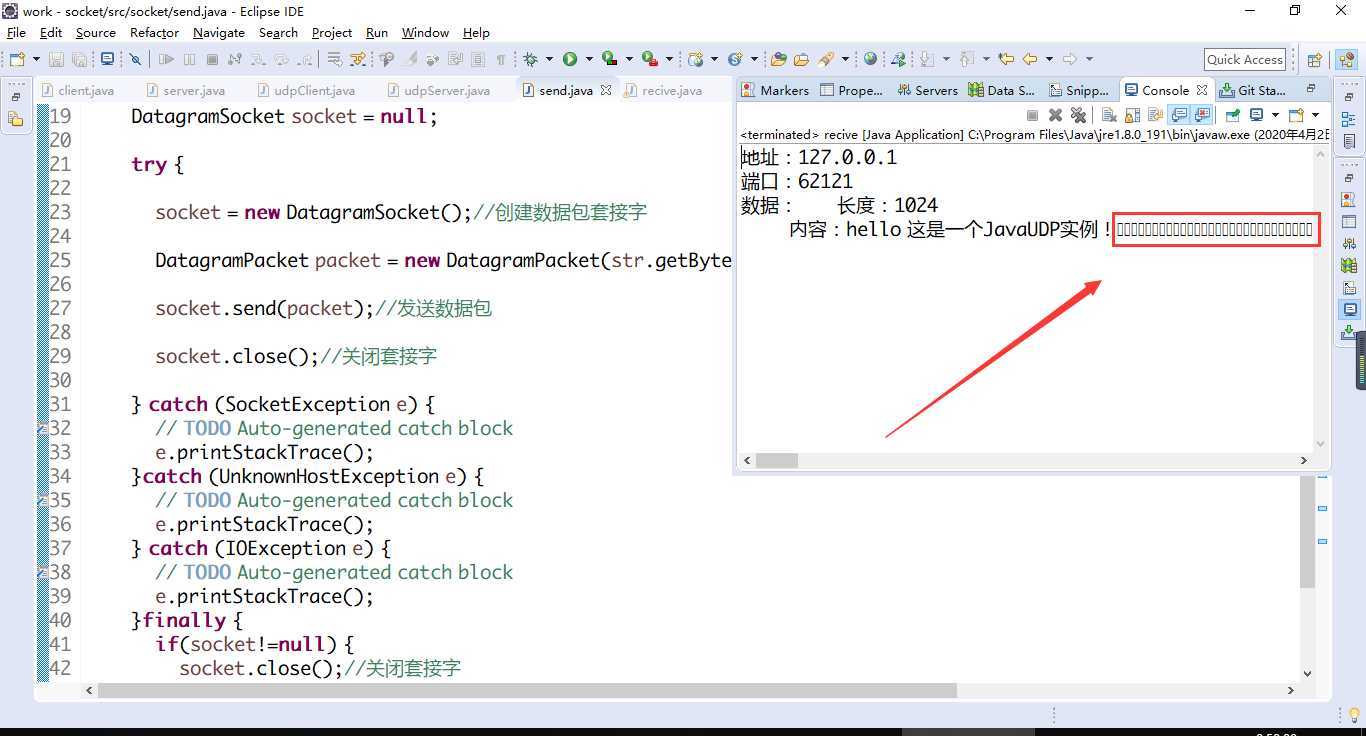1366x736 pixels.
Task: Open the Window menu
Action: pos(425,32)
